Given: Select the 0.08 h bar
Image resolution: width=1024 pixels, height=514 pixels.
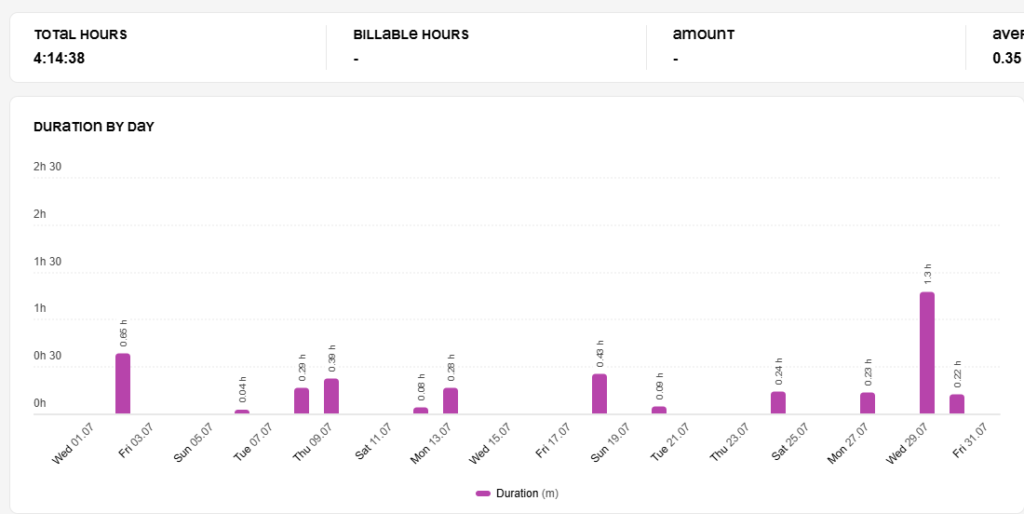Looking at the screenshot, I should click(x=421, y=411).
